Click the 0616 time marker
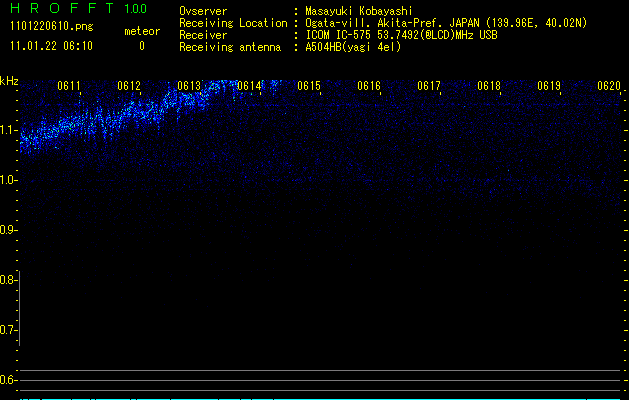 [369, 86]
